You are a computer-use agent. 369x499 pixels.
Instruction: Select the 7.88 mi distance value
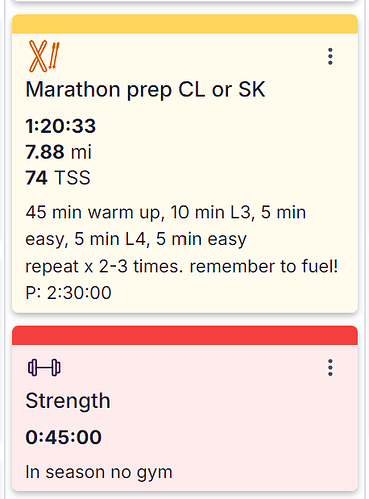tap(58, 152)
